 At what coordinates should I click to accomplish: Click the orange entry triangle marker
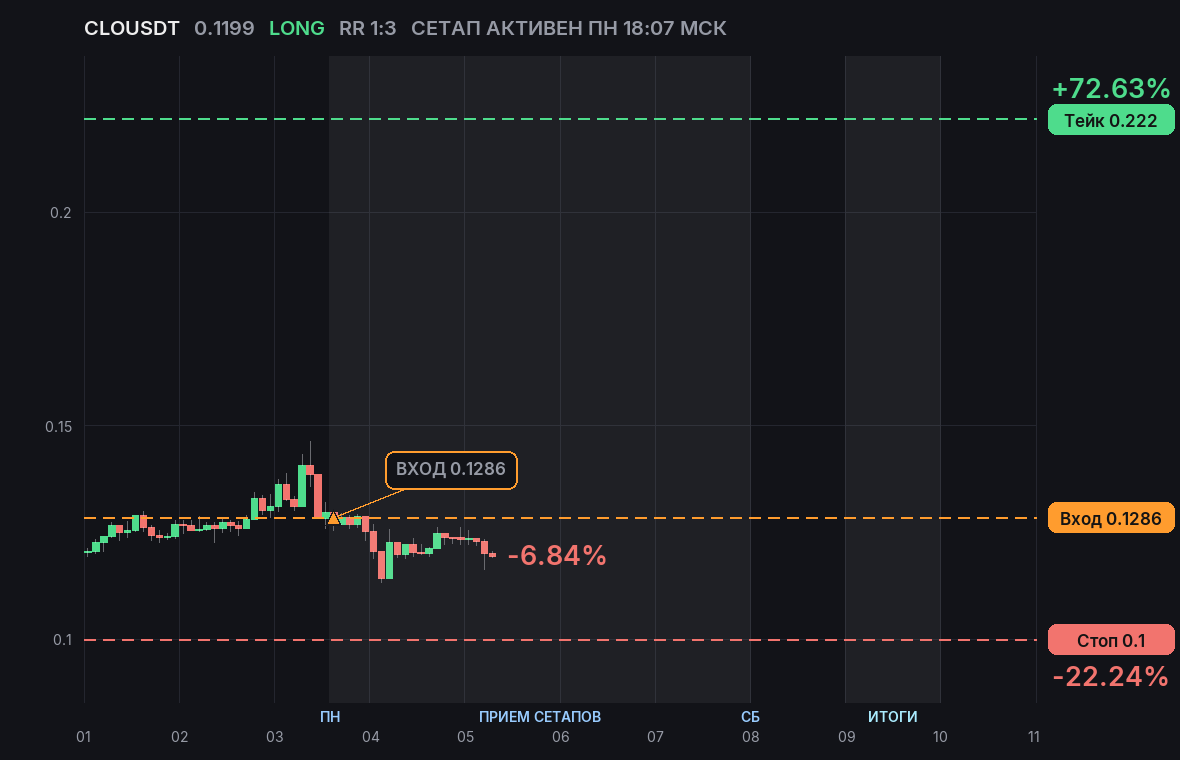tap(333, 518)
